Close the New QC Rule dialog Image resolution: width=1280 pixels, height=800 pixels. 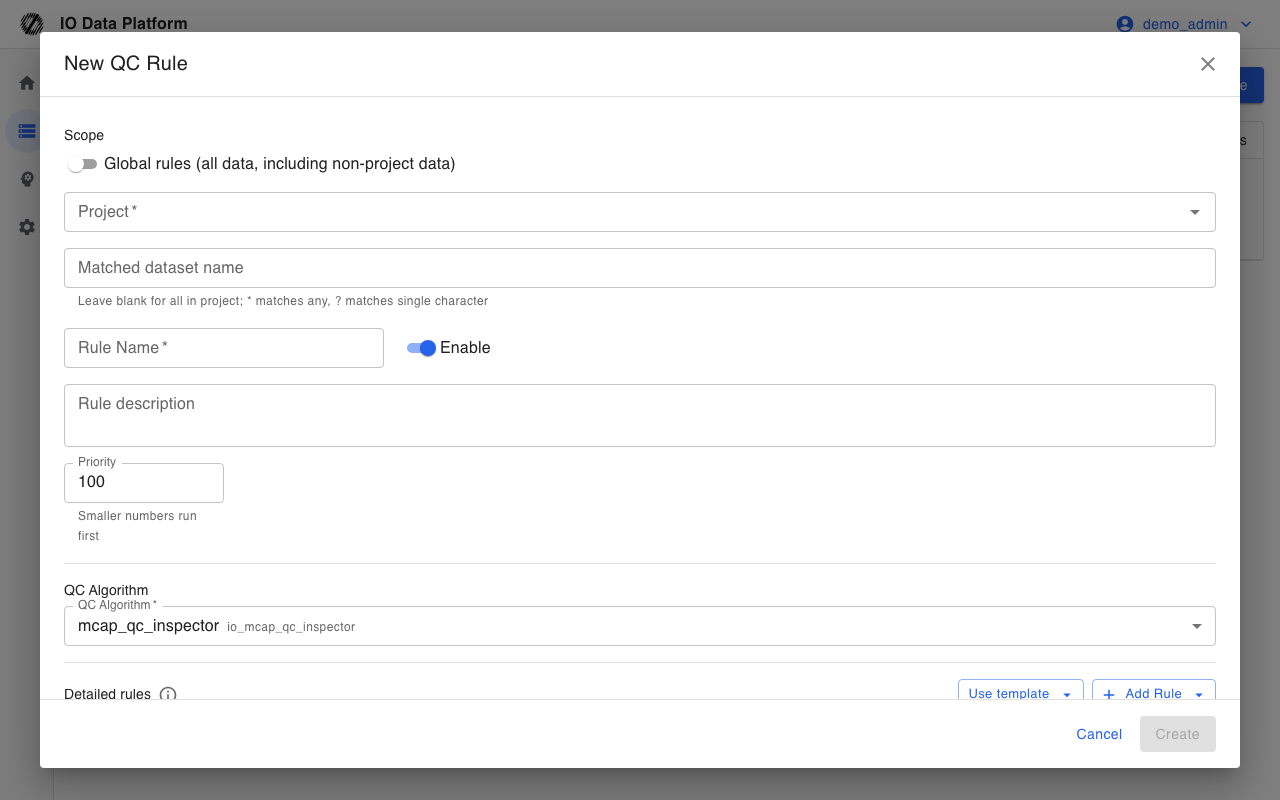(1208, 64)
